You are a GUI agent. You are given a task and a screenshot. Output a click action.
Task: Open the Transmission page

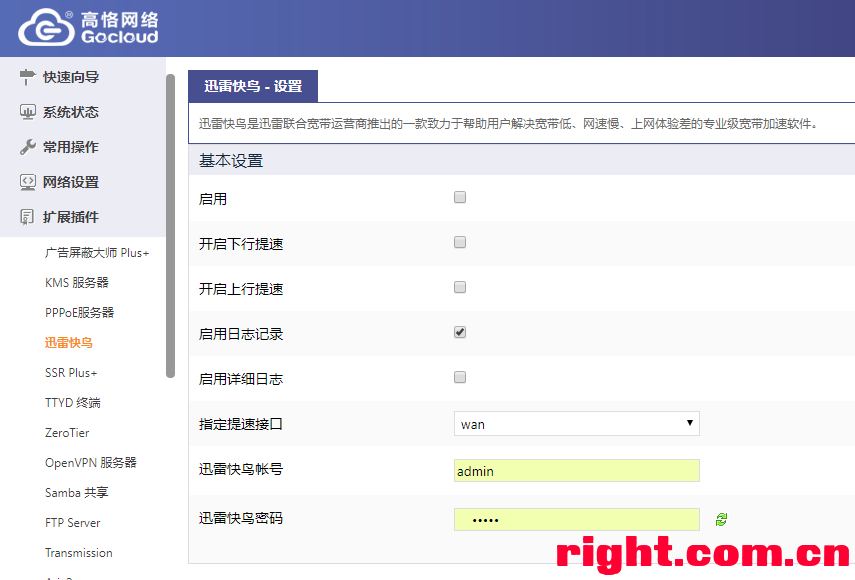pos(79,552)
